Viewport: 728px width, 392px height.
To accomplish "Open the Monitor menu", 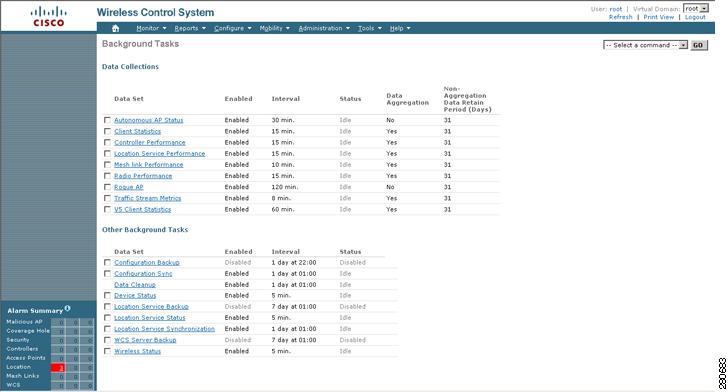I will point(151,28).
